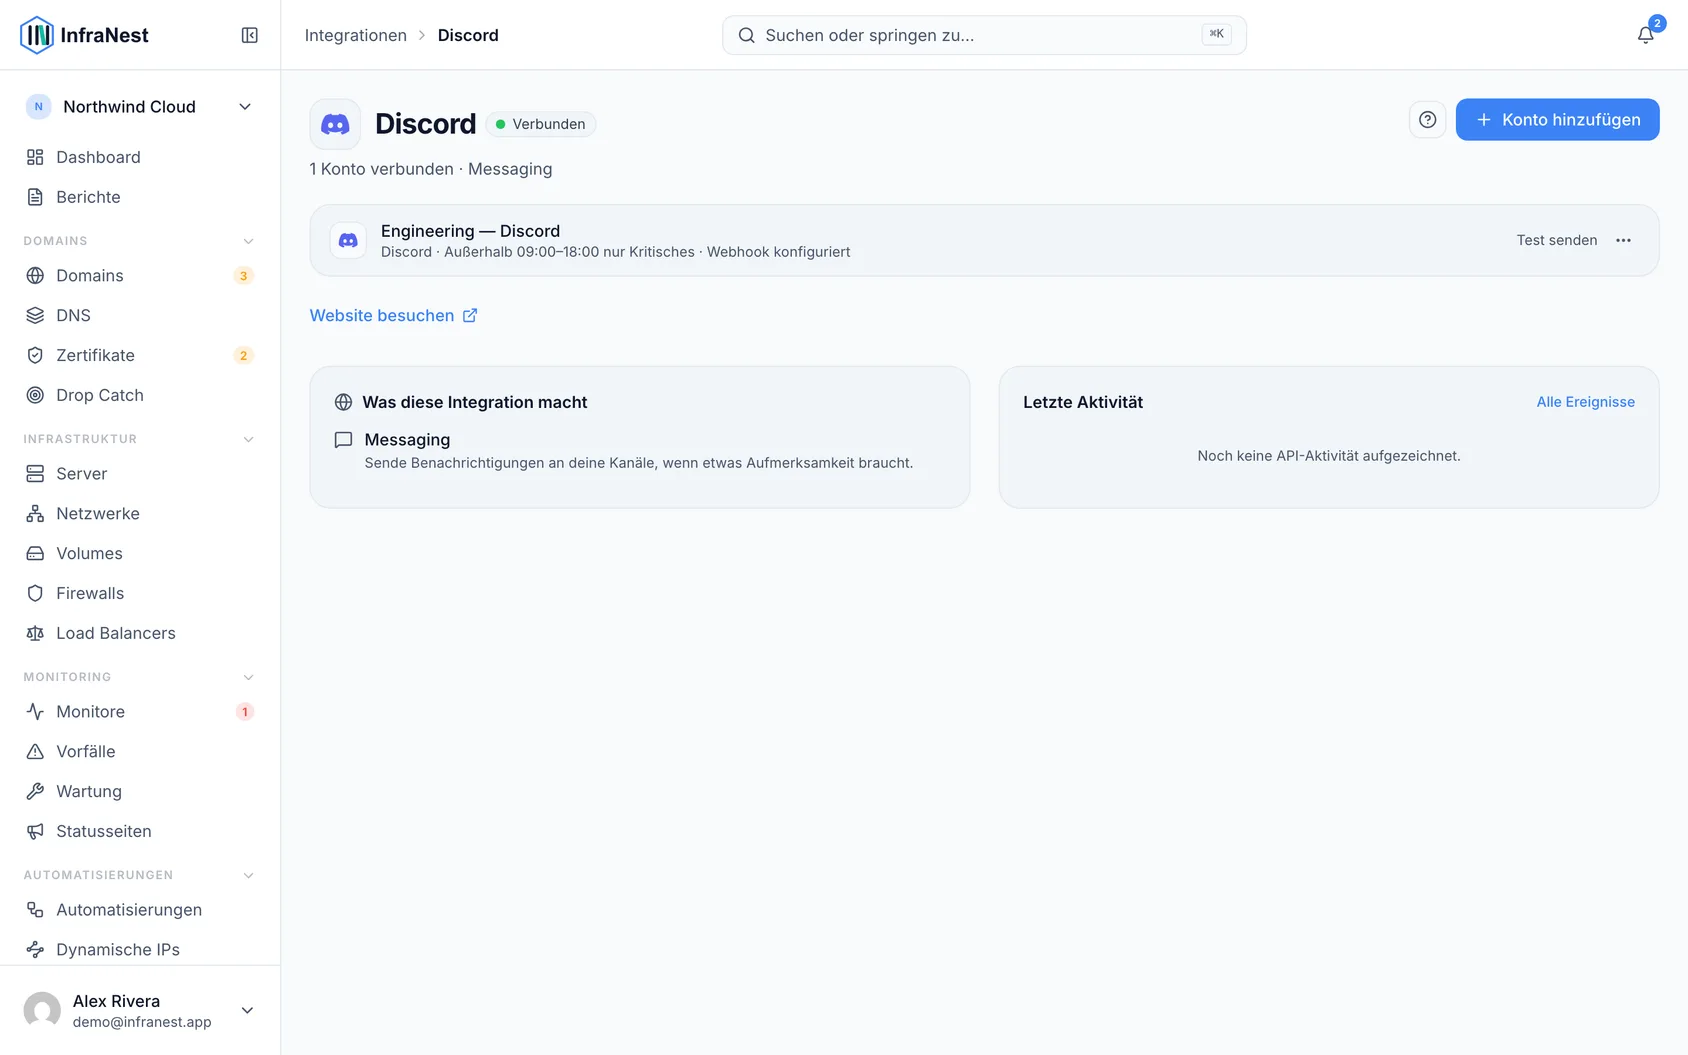Click the Firewalls shield icon
Screen dimensions: 1688x1055
pyautogui.click(x=35, y=594)
